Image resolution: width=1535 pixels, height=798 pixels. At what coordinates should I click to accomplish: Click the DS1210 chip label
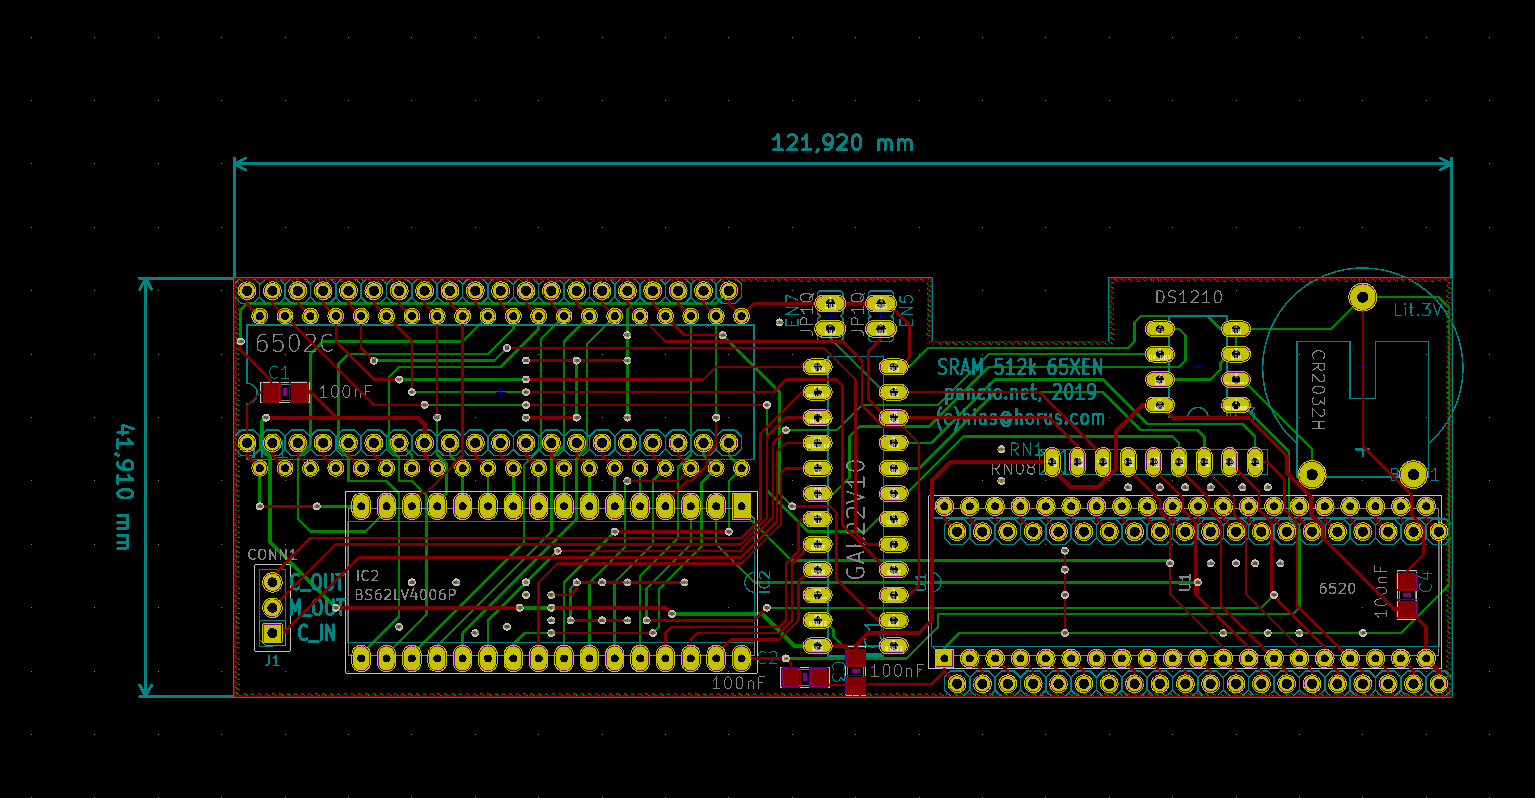[1188, 297]
